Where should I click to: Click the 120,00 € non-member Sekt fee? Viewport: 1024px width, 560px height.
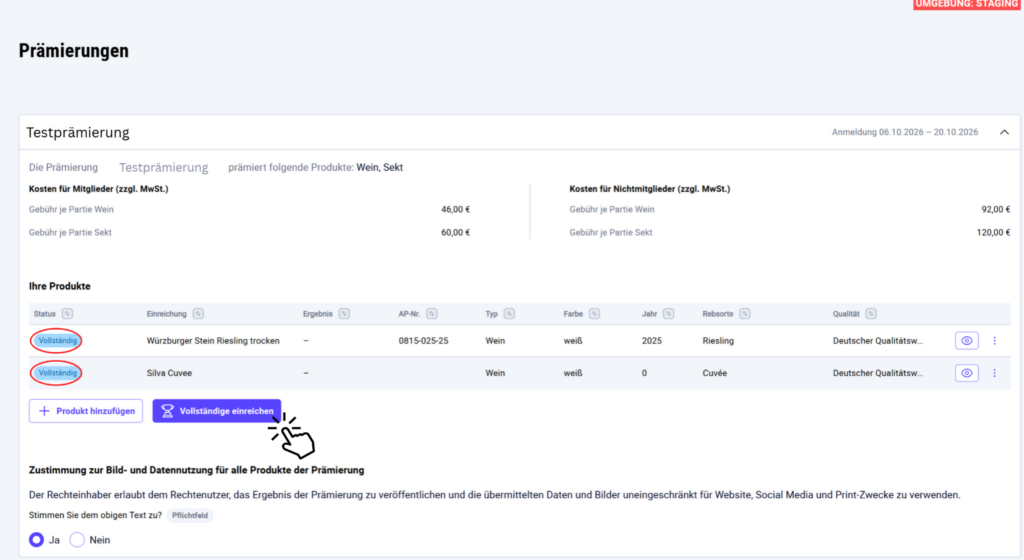tap(993, 232)
